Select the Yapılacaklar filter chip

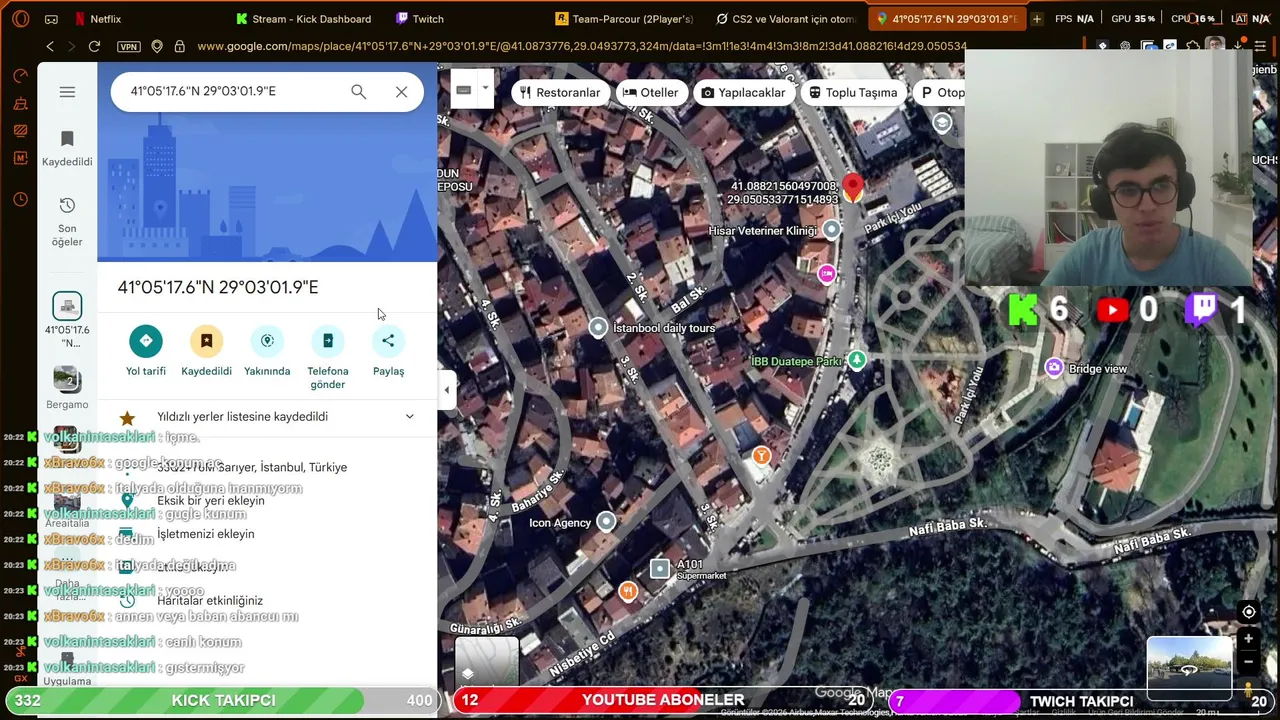(743, 92)
